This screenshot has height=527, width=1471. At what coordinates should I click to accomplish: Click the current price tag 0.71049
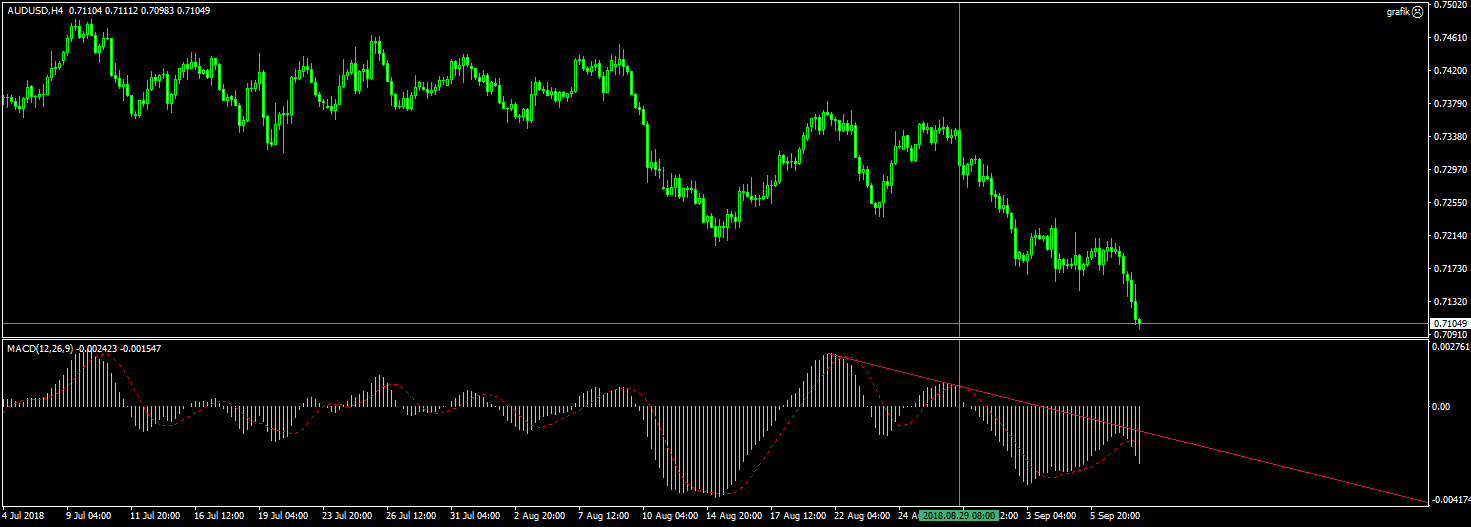click(1449, 324)
